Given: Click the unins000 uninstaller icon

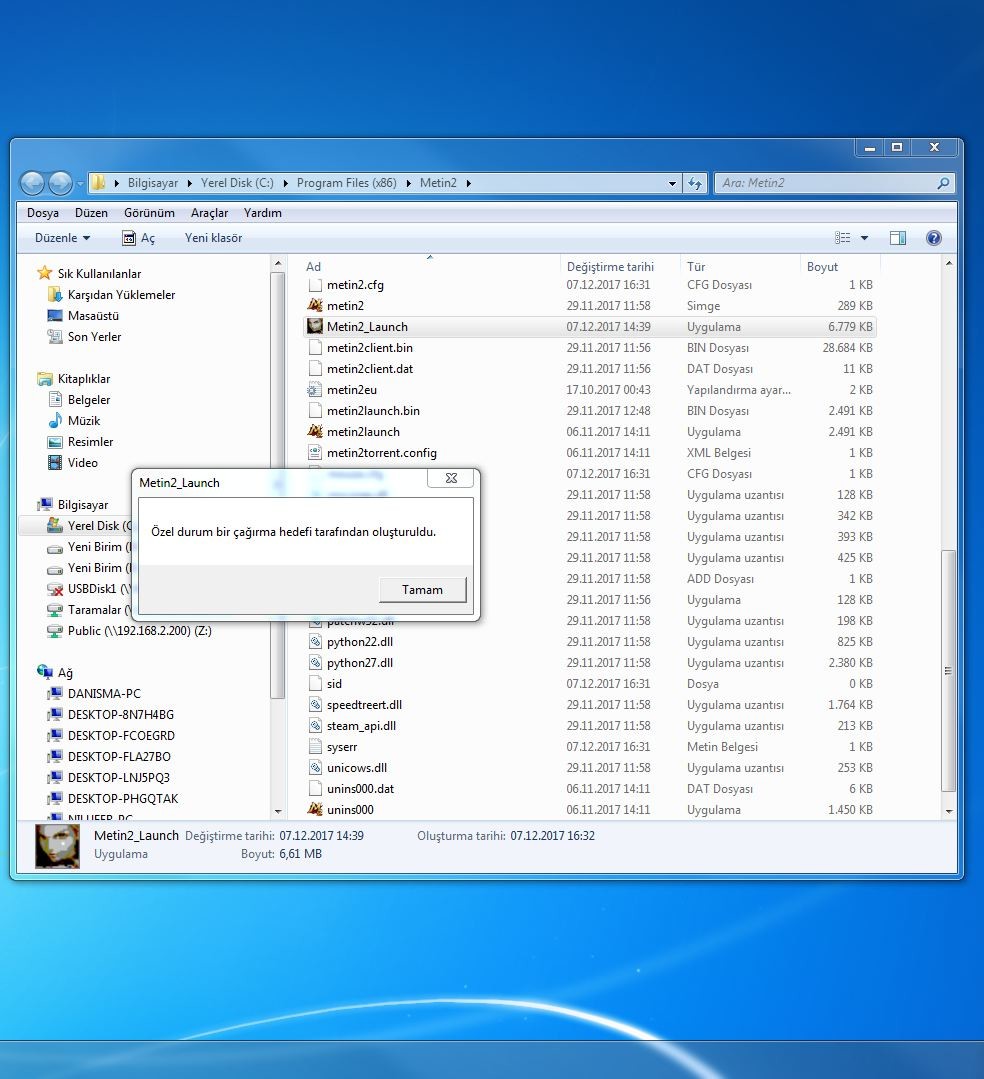Looking at the screenshot, I should (x=314, y=809).
